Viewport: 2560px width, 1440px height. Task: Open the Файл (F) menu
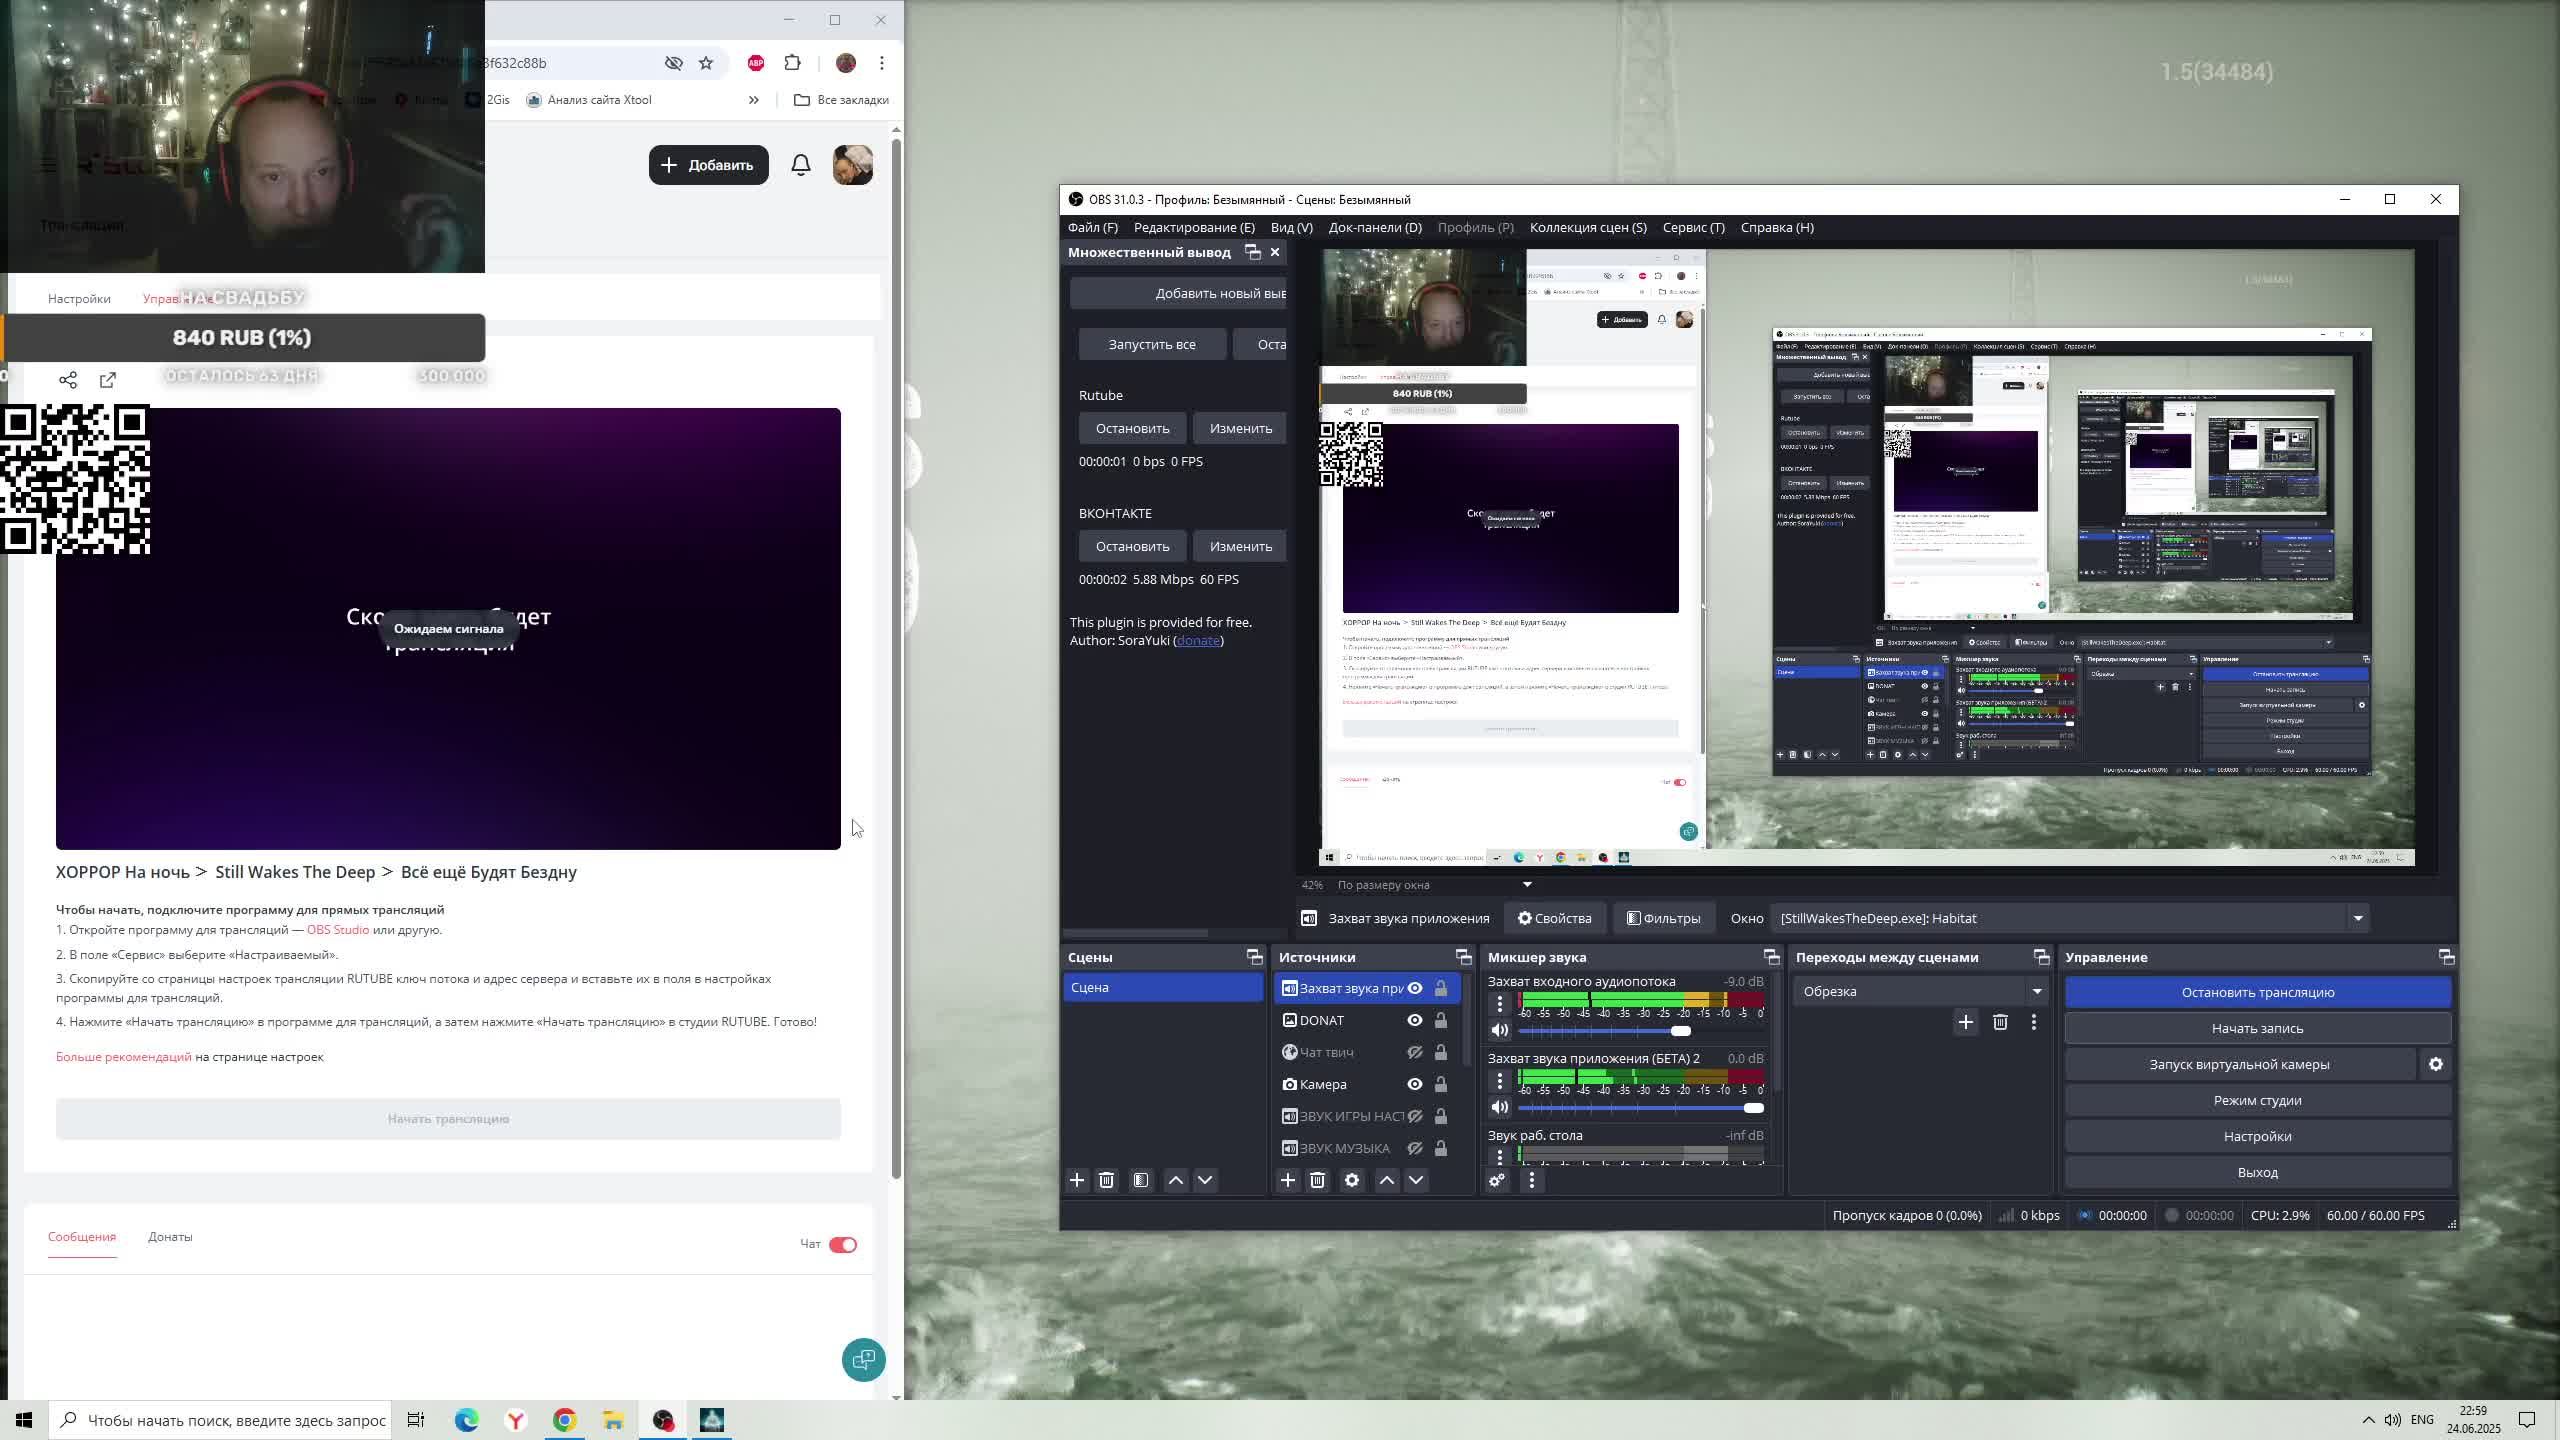coord(1093,227)
